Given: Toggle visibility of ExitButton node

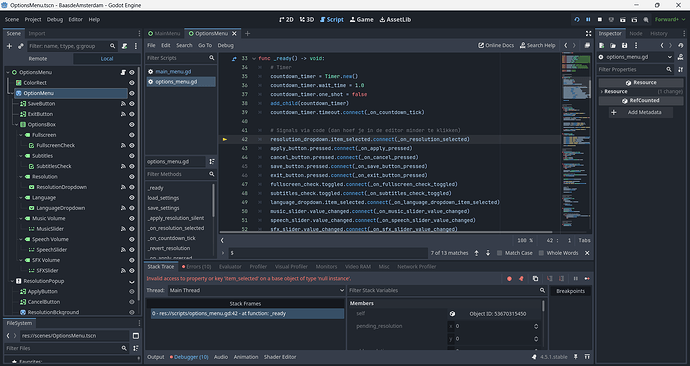Looking at the screenshot, I should click(x=132, y=114).
